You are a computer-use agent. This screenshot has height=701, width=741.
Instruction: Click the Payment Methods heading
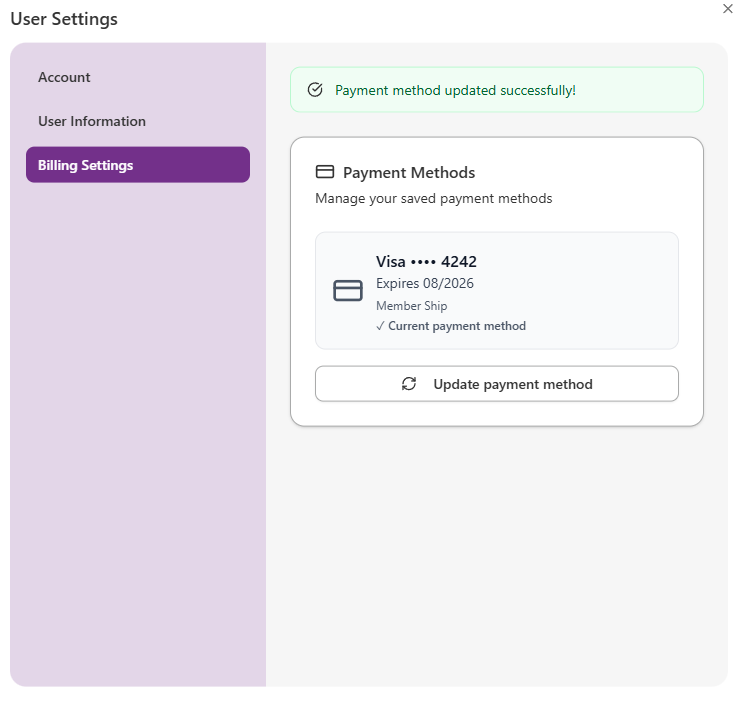tap(409, 172)
